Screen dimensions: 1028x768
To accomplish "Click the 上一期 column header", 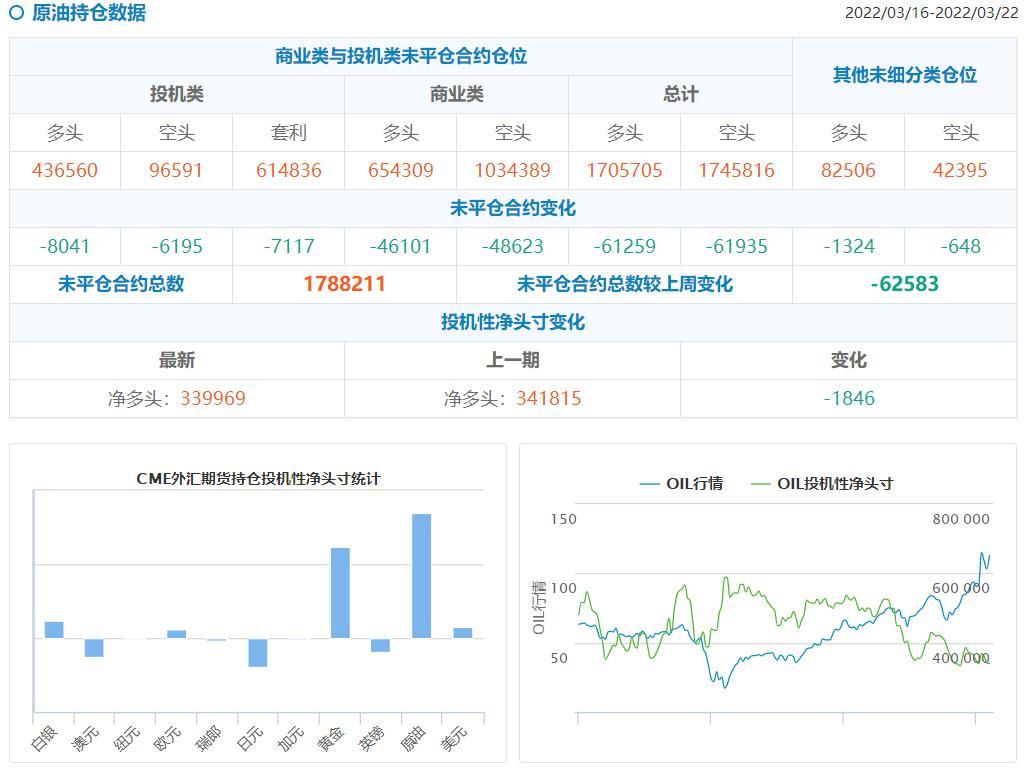I will coord(512,360).
